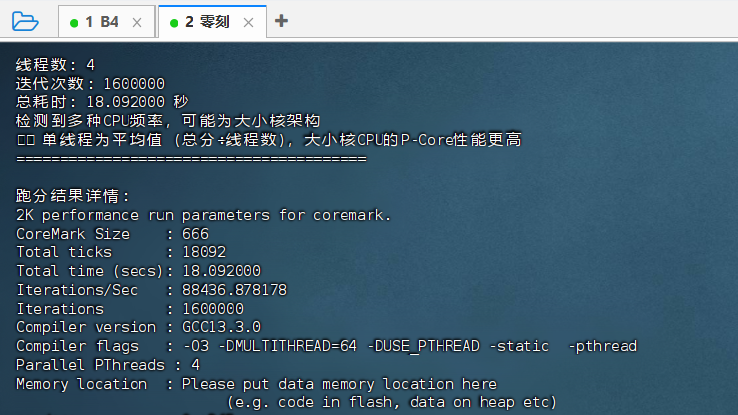738x415 pixels.
Task: Click the Parallel PThreads line
Action: coord(108,365)
